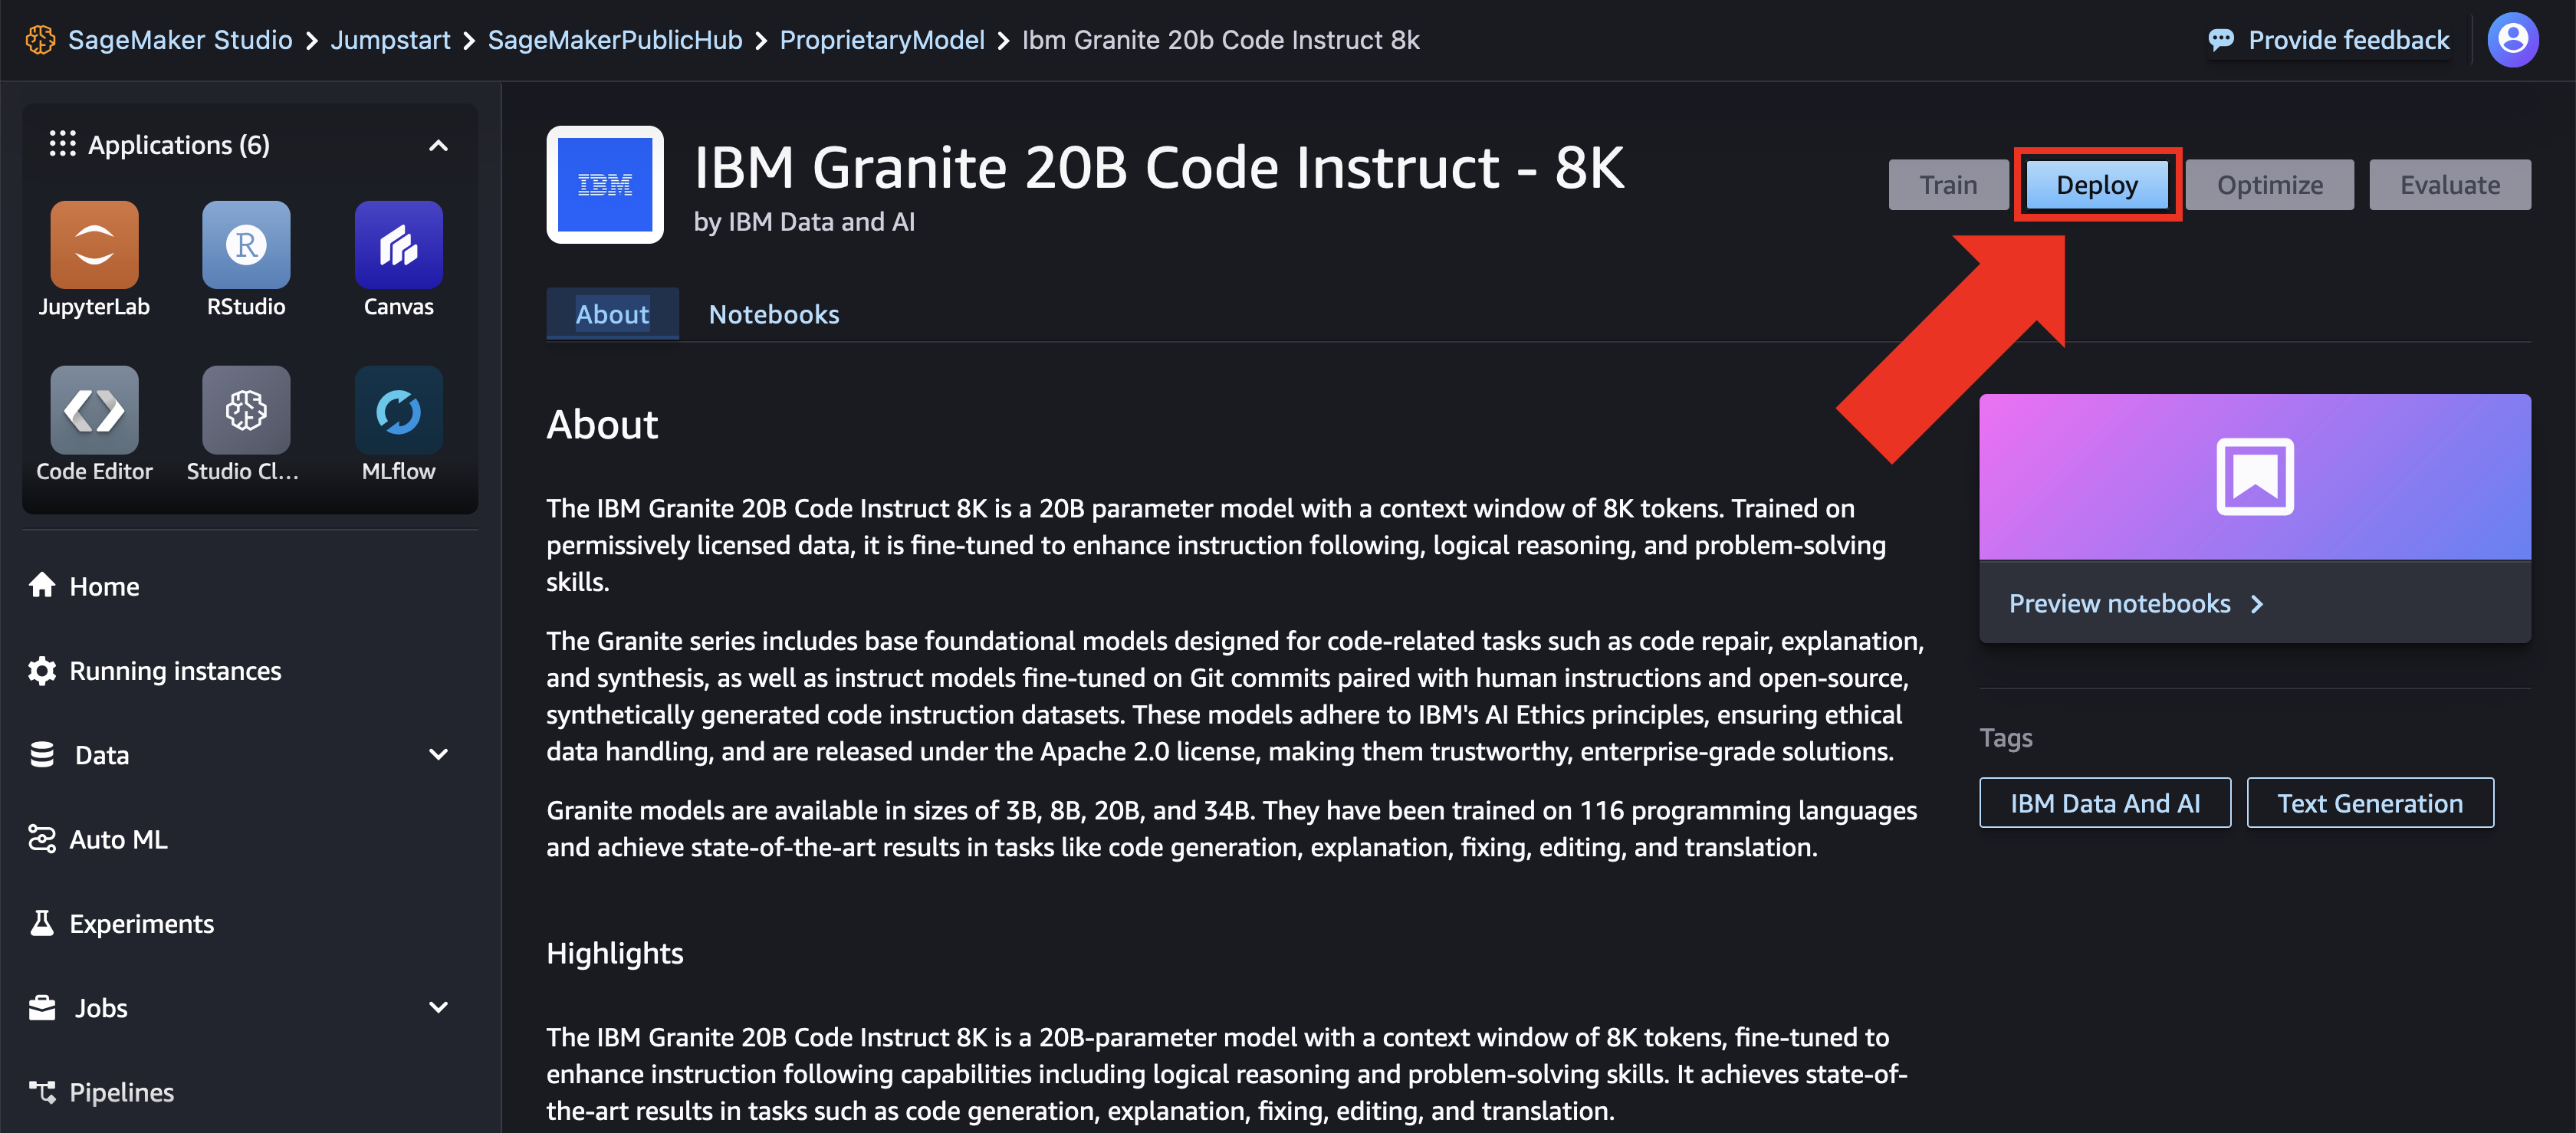Select the About tab

[x=612, y=314]
